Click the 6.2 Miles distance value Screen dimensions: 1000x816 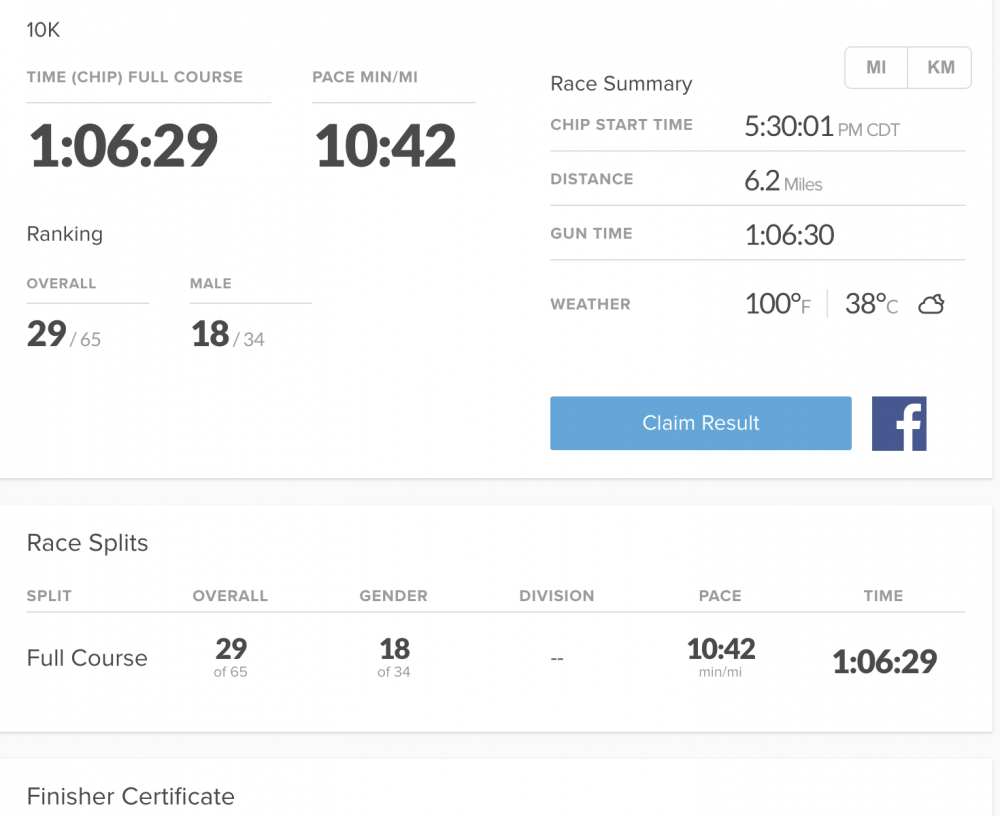(783, 181)
